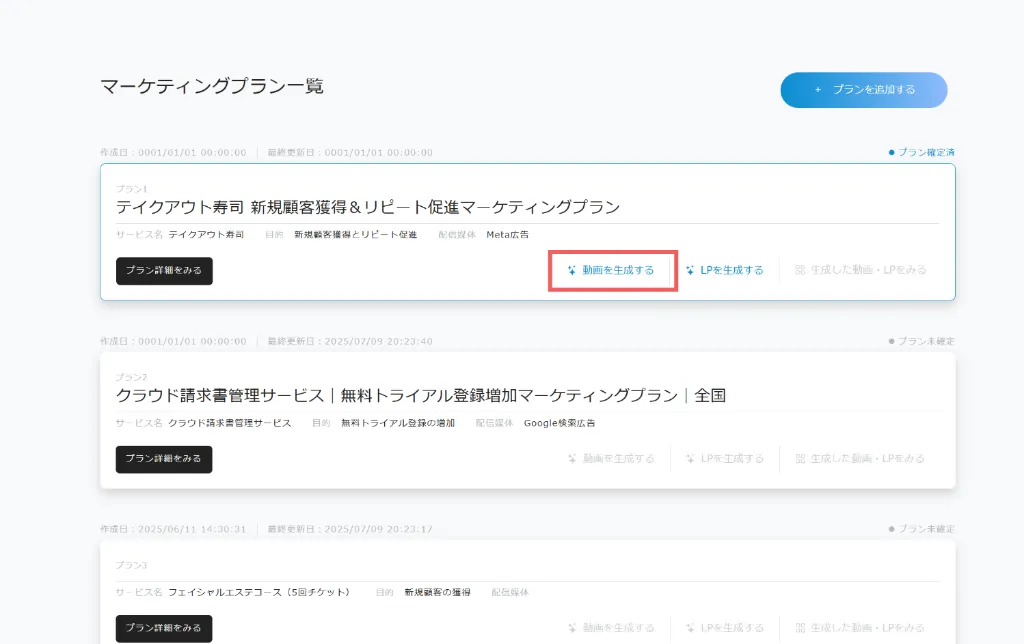Screen dimensions: 1024x644
Task: Click the 動画を生成する sparkle icon for クラウド請求書管理サービス
Action: coord(572,459)
